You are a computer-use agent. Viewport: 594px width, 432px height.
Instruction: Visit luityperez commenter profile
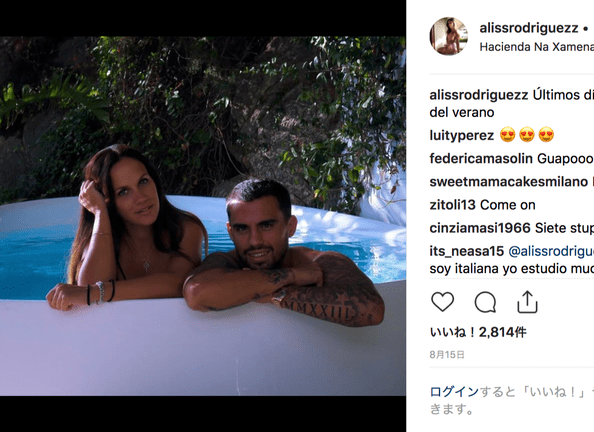tap(462, 135)
